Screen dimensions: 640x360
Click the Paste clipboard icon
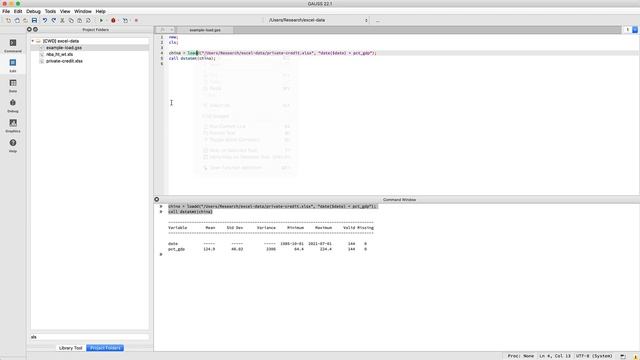coord(79,20)
